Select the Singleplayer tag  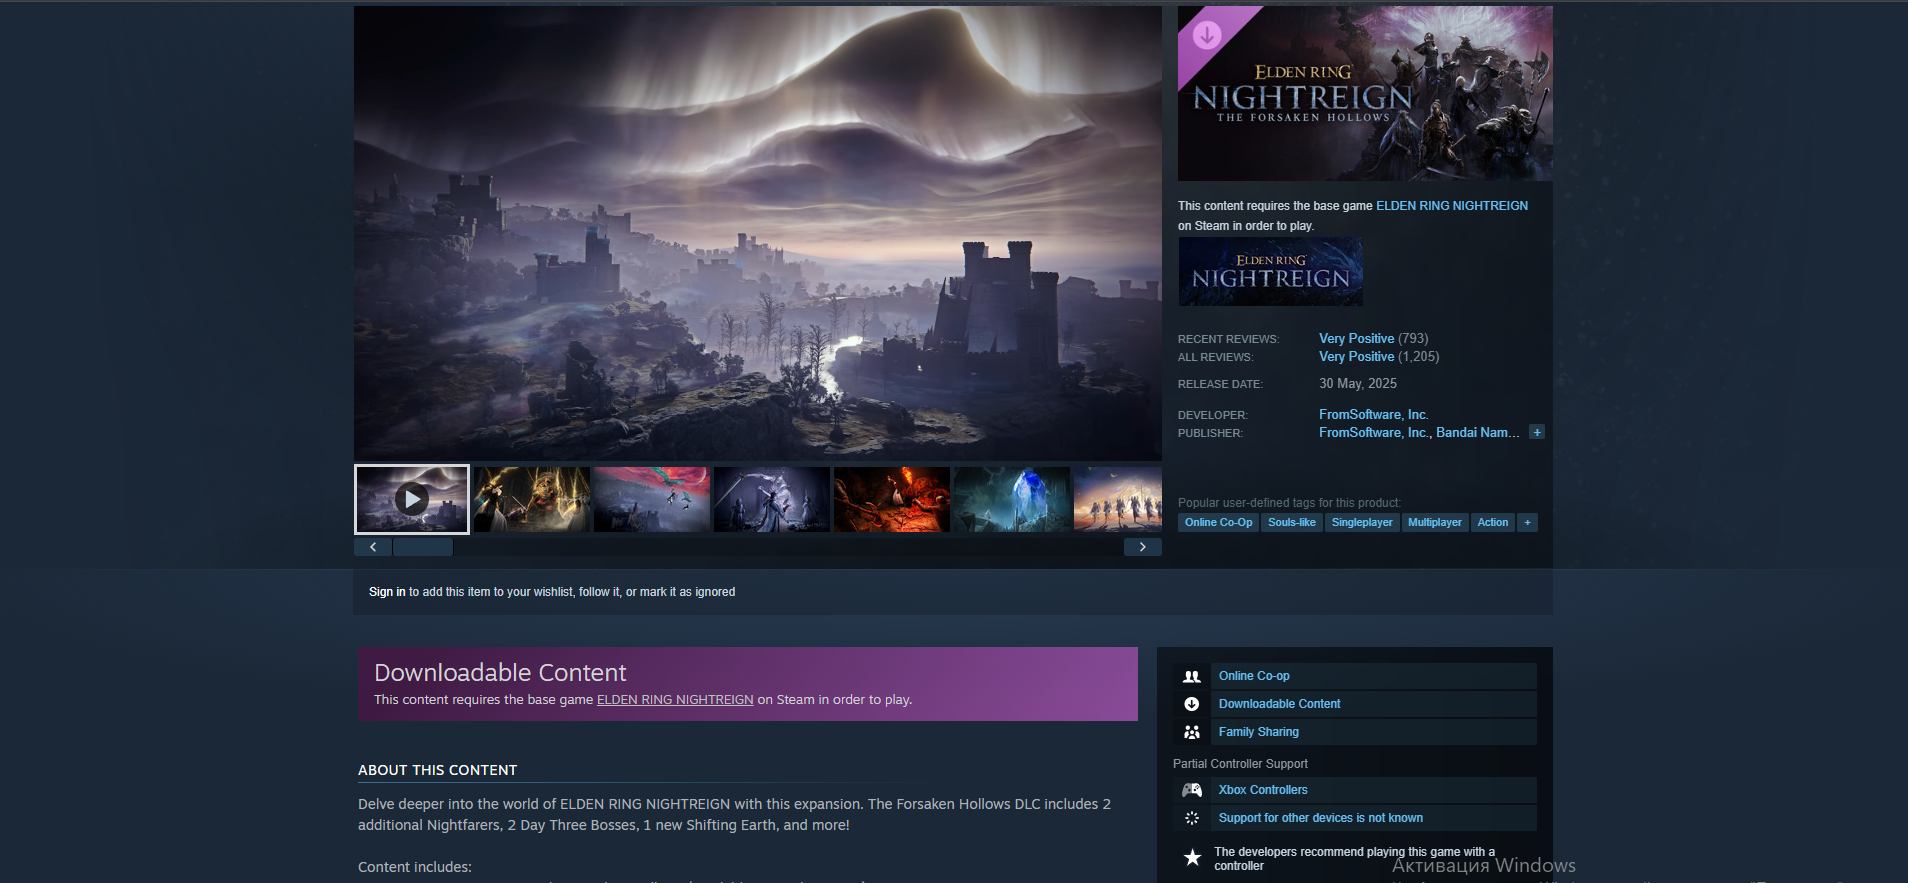coord(1362,522)
